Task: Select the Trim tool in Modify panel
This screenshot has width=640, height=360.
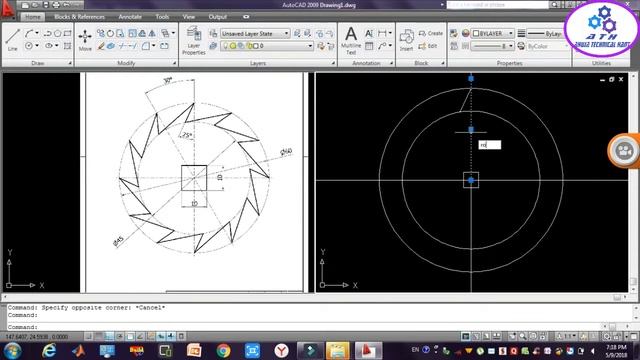Action: coord(122,46)
